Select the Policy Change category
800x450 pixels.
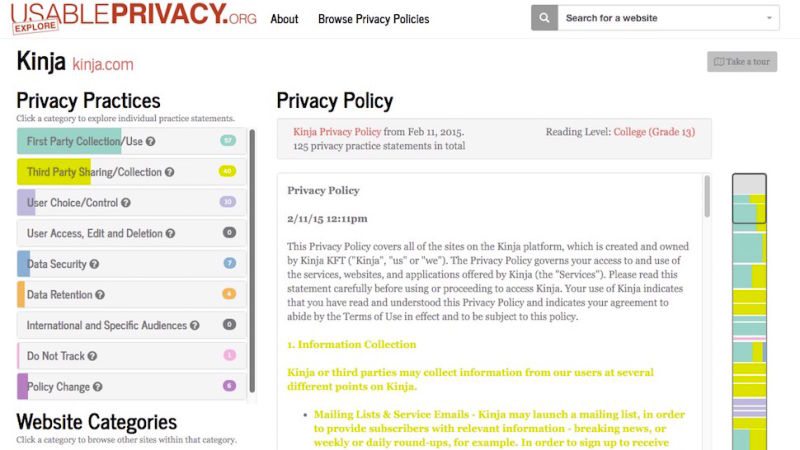[132, 386]
